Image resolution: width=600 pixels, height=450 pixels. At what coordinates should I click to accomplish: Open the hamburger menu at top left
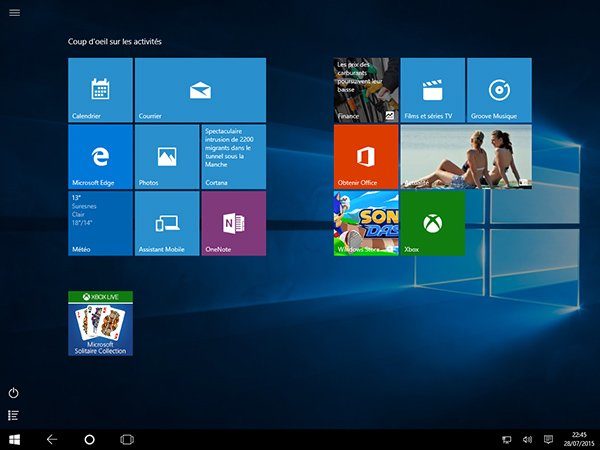15,13
